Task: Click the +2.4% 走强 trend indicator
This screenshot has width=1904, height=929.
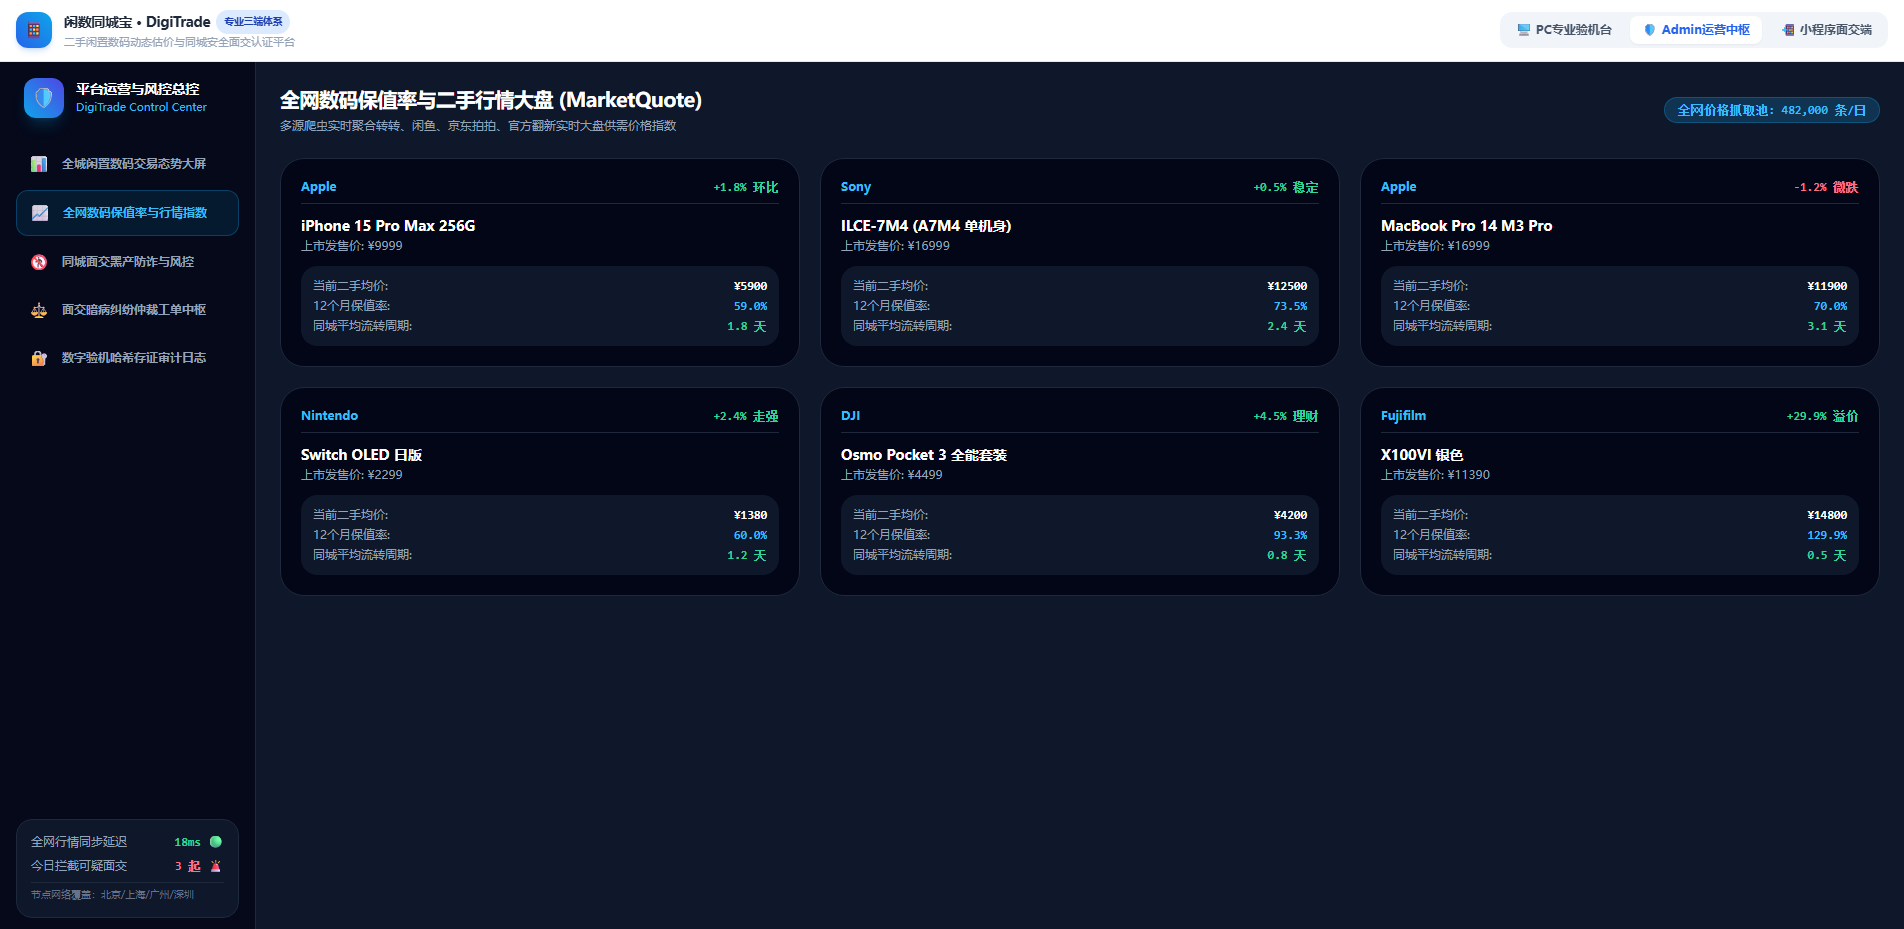Action: (746, 416)
